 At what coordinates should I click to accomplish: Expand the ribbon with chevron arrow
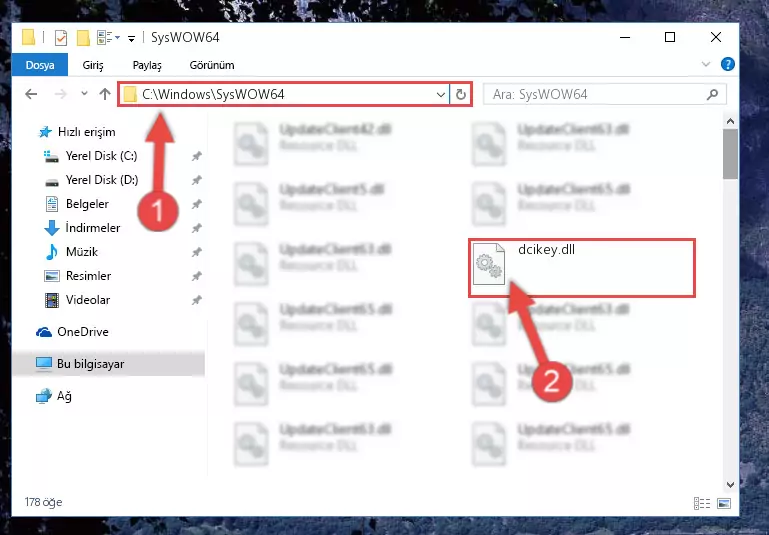click(x=706, y=64)
